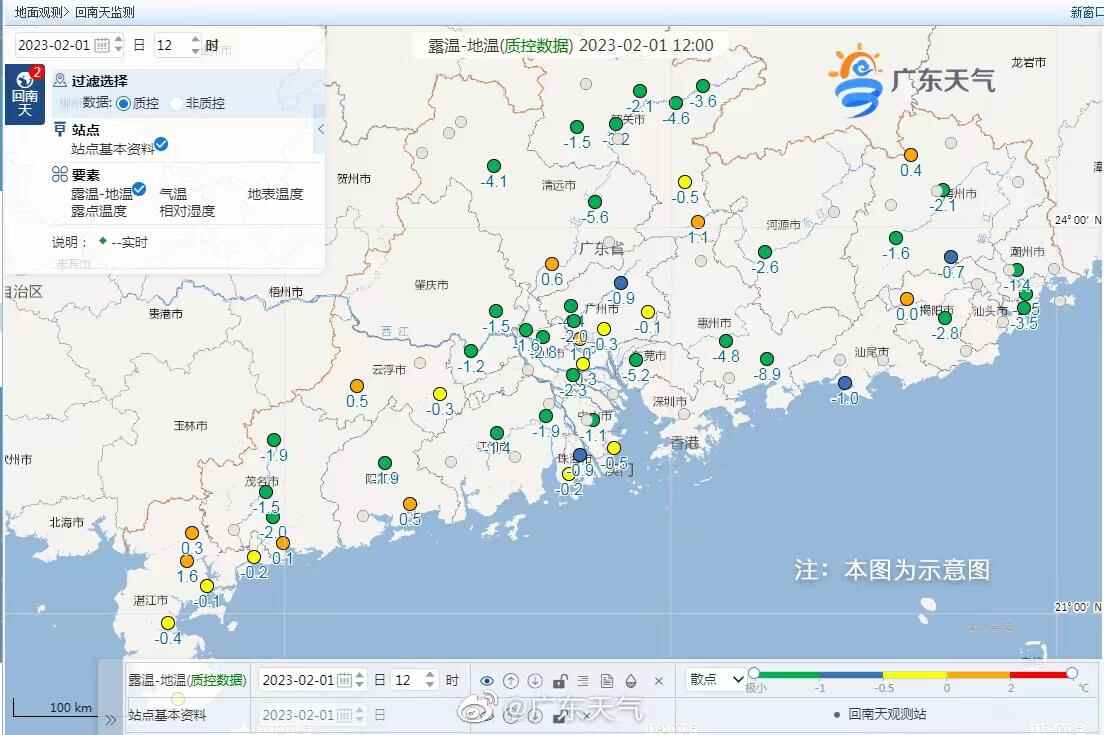Select the 非质控 data radio button

point(177,103)
